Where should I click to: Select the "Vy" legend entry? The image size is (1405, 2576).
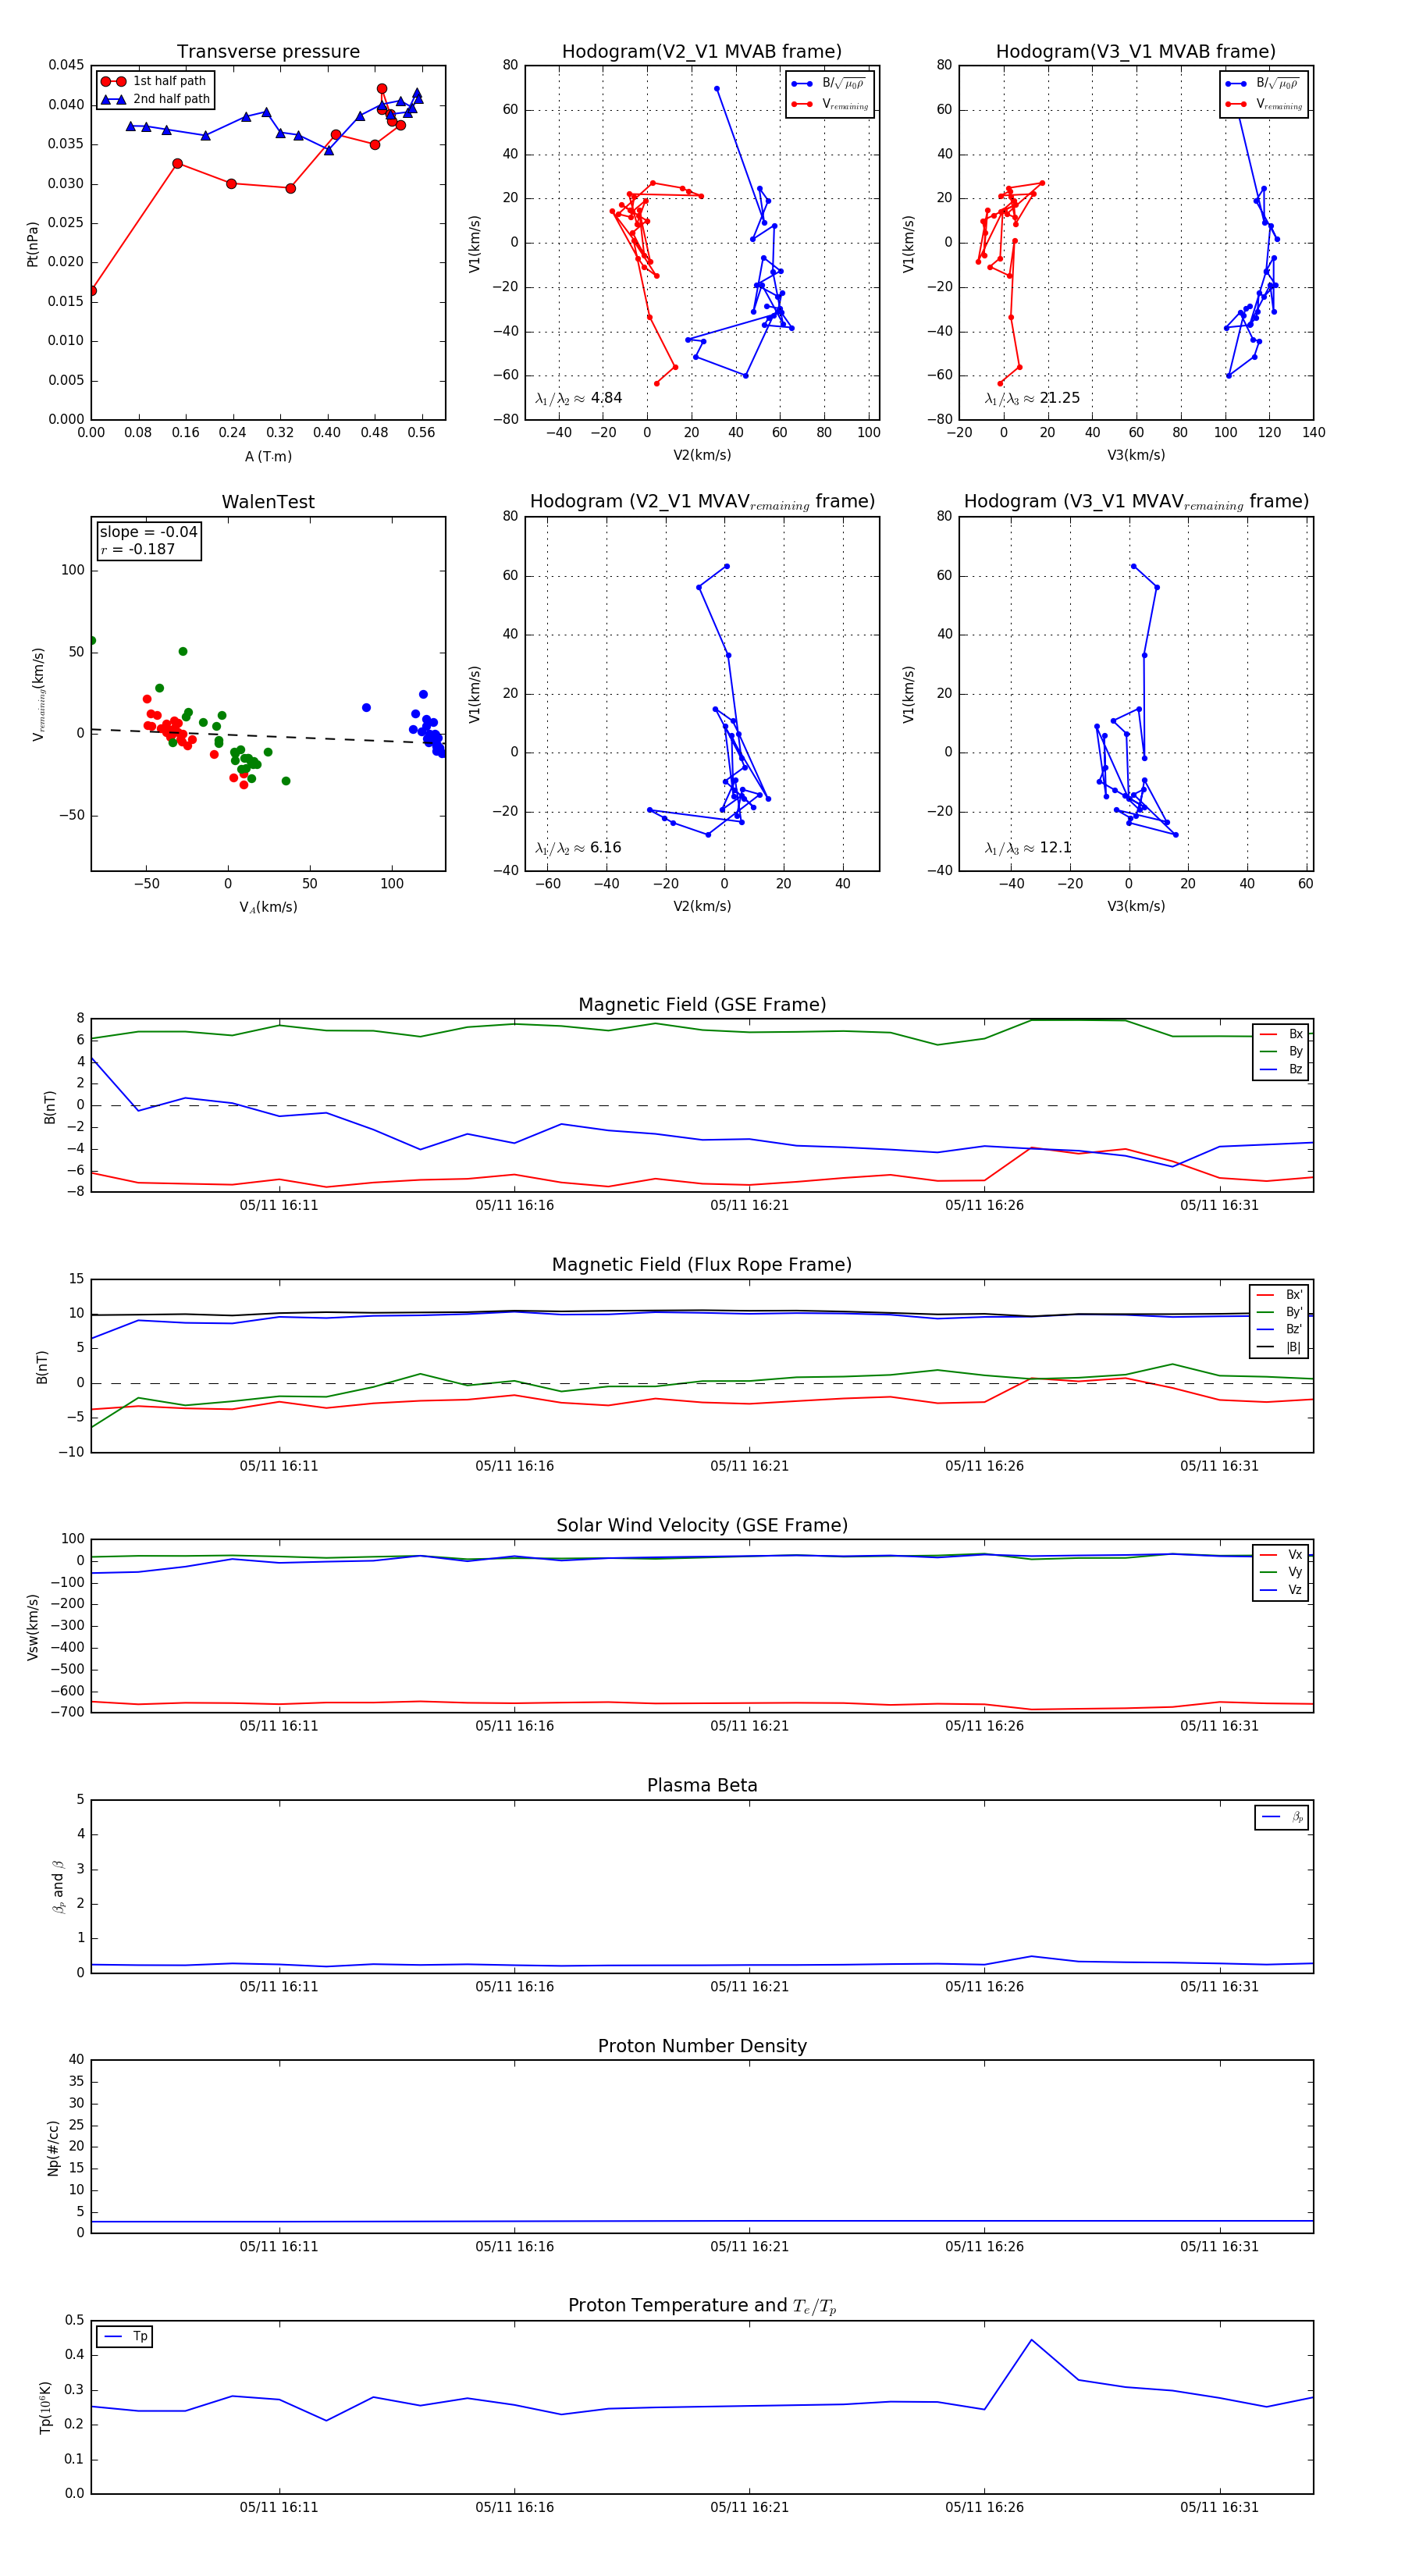(x=1281, y=1572)
